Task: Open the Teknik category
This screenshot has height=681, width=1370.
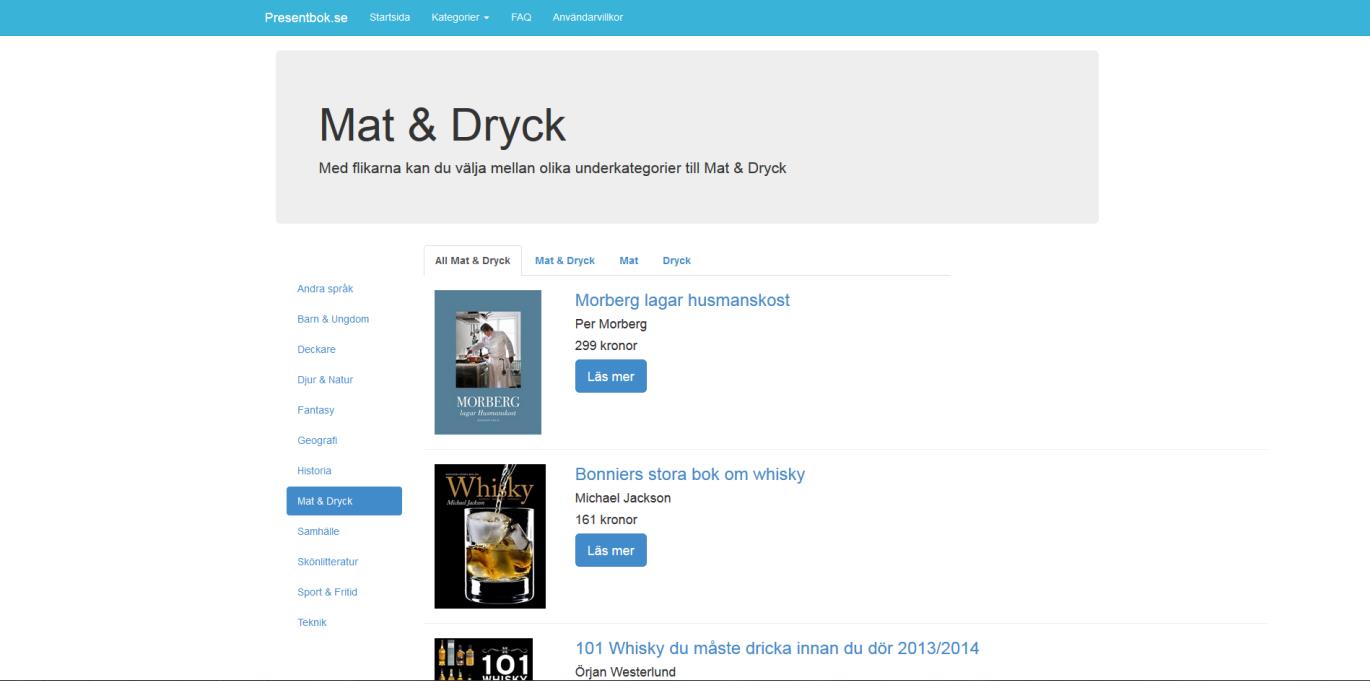Action: (x=312, y=622)
